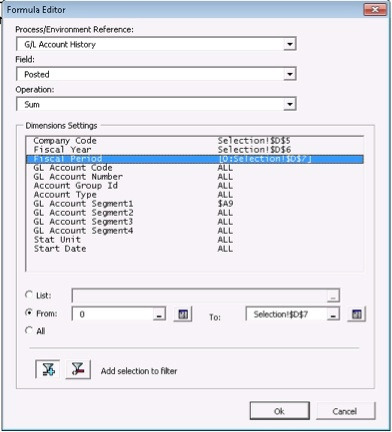Viewport: 392px width, 432px height.
Task: Click the Selection!$D$5 value
Action: coord(254,141)
